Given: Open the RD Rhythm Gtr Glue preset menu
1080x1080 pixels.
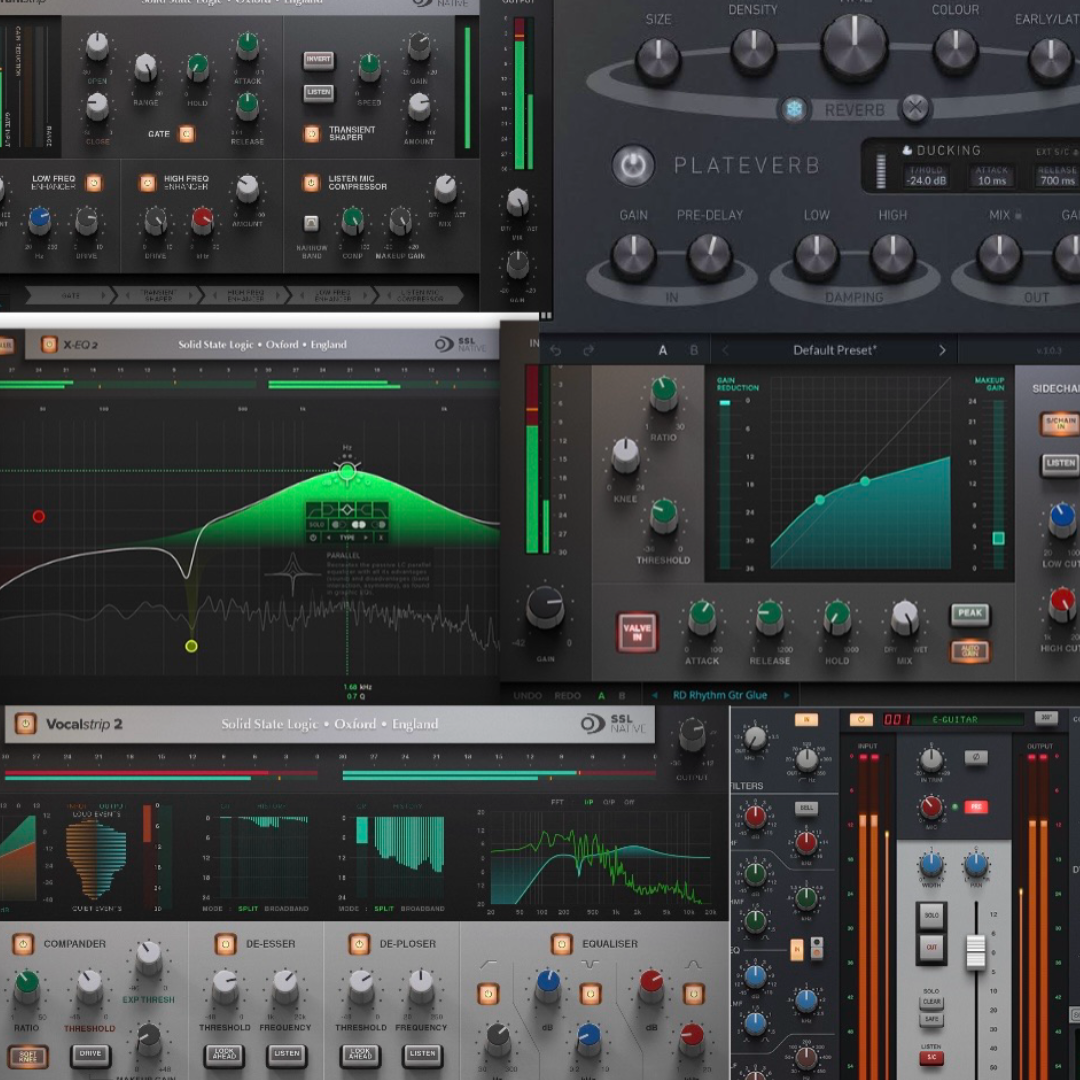Looking at the screenshot, I should [x=720, y=696].
